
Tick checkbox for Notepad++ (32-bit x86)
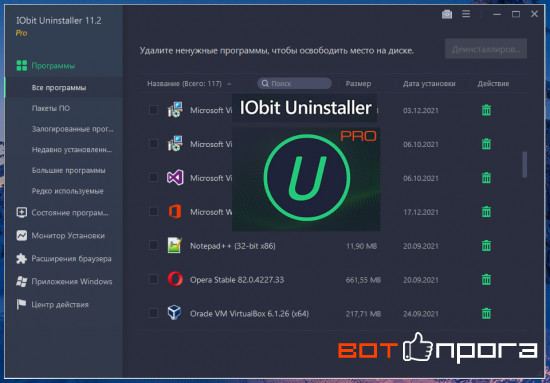(x=153, y=245)
